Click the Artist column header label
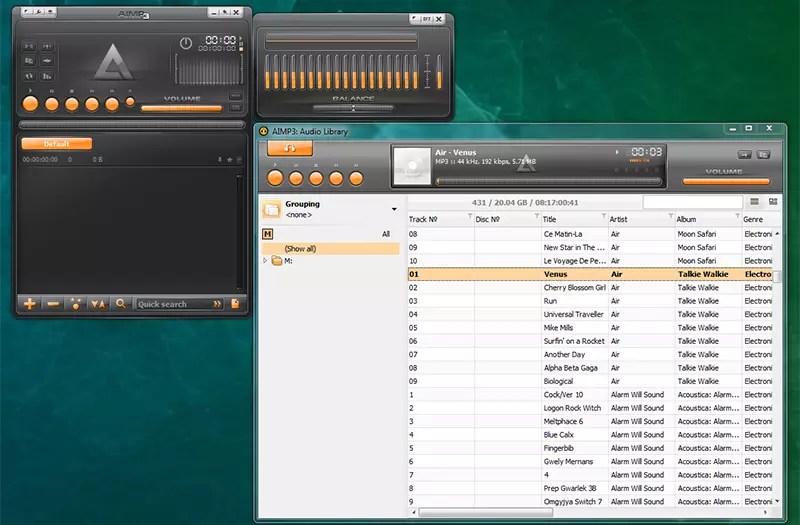This screenshot has height=525, width=800. point(618,219)
